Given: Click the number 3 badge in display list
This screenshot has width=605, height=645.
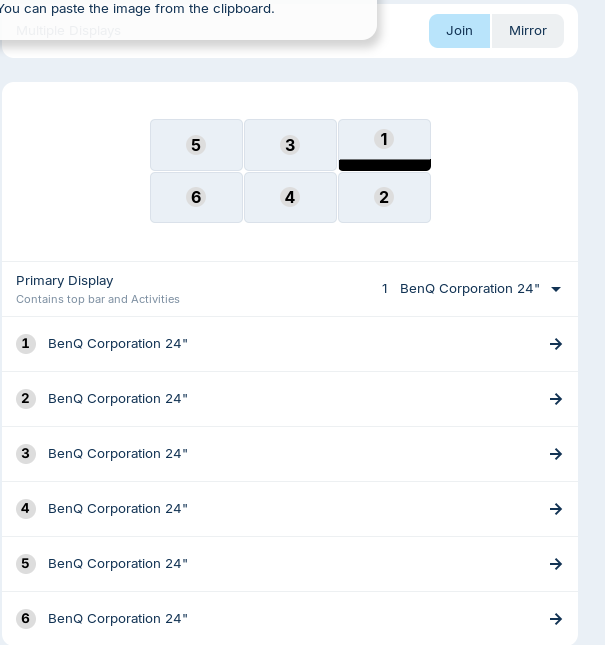Looking at the screenshot, I should 26,454.
